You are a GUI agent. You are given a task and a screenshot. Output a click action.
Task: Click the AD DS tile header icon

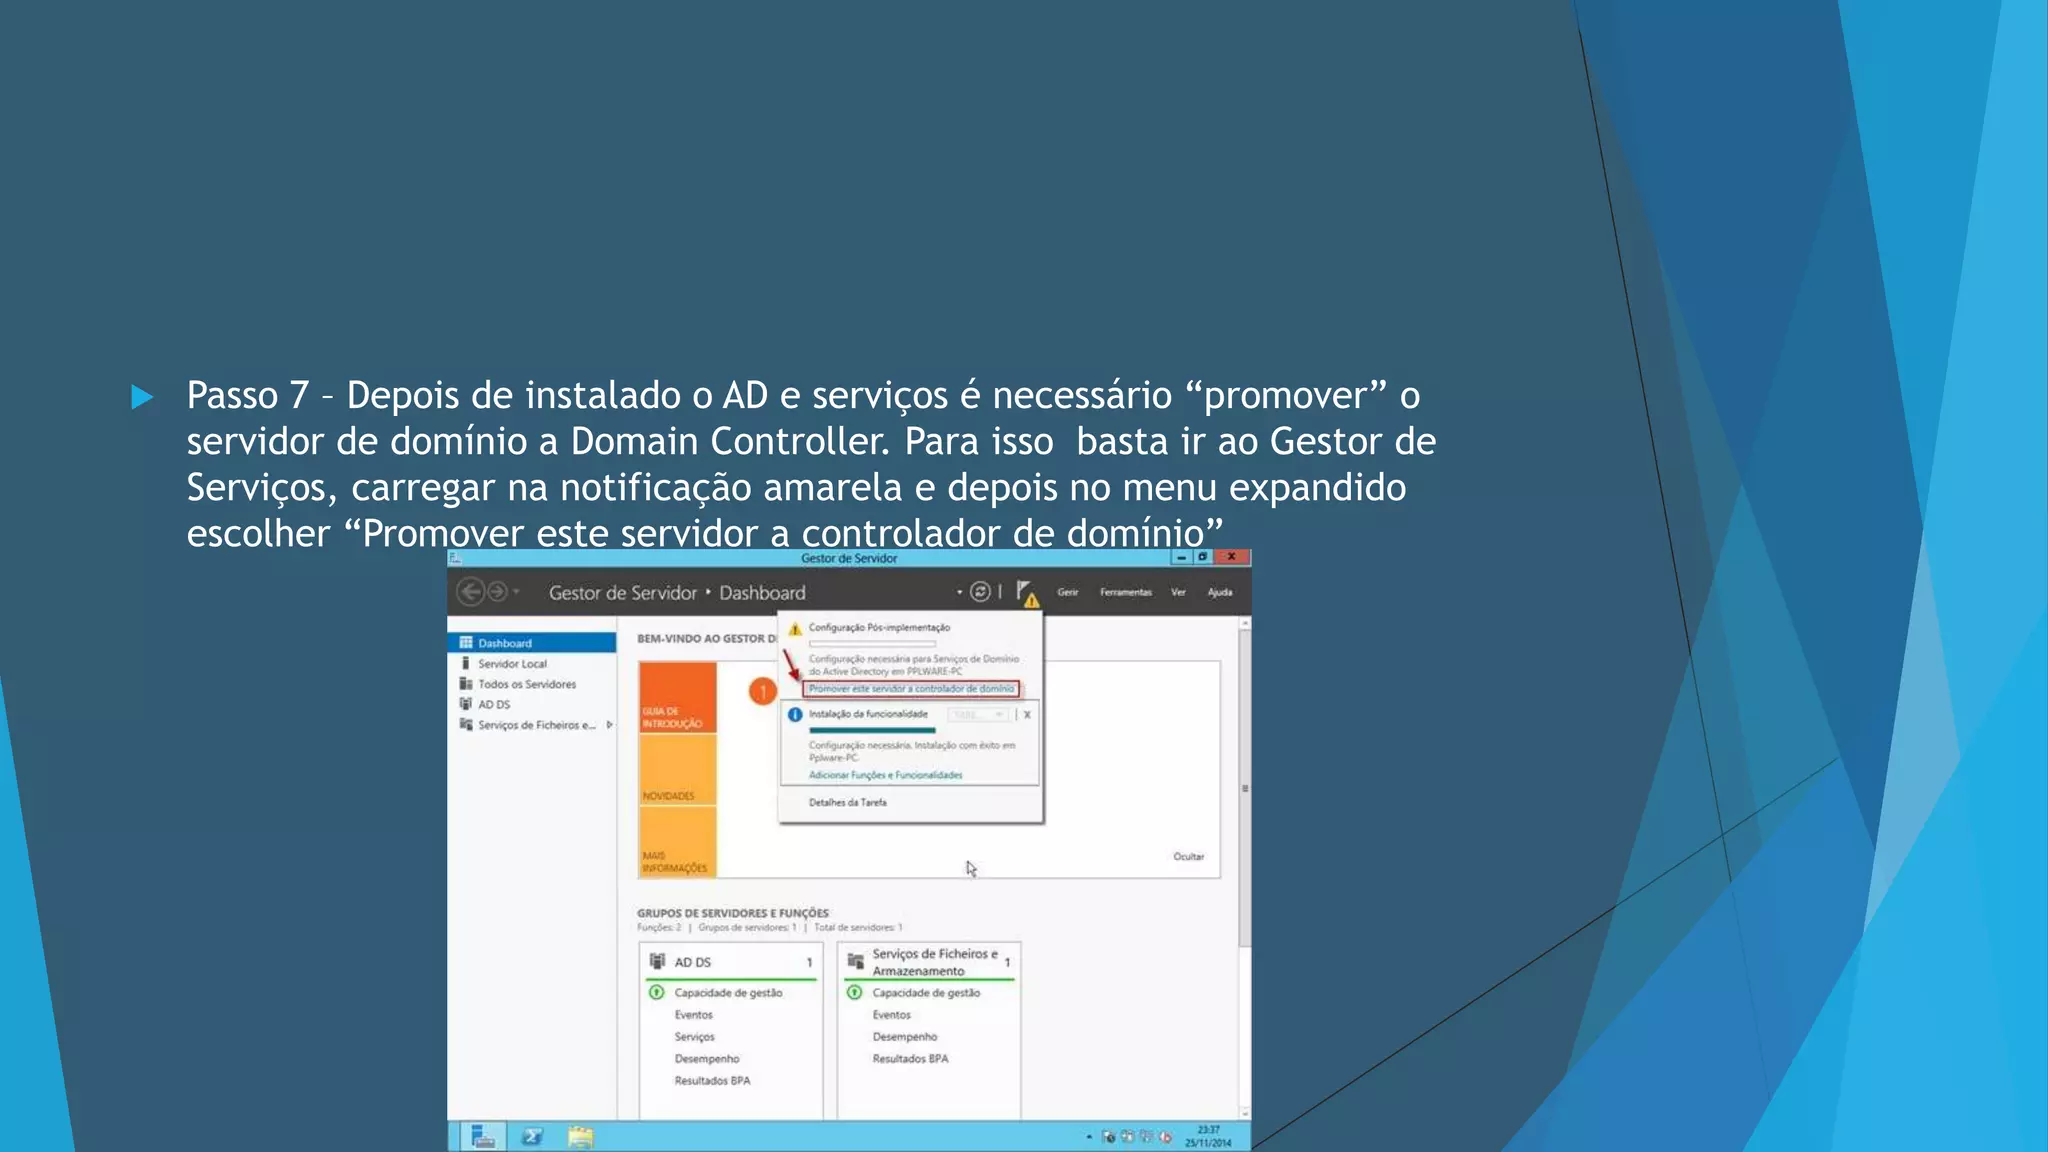657,961
